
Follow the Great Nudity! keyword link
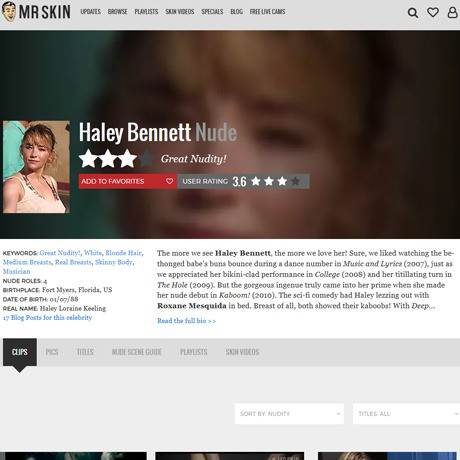click(60, 253)
